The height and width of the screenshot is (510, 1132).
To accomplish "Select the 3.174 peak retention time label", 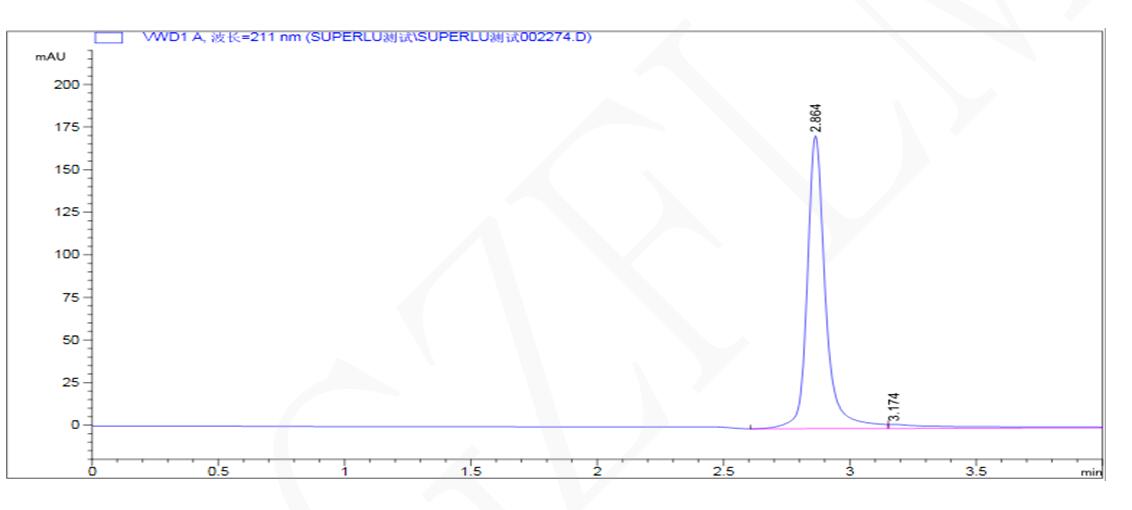I will tap(895, 406).
